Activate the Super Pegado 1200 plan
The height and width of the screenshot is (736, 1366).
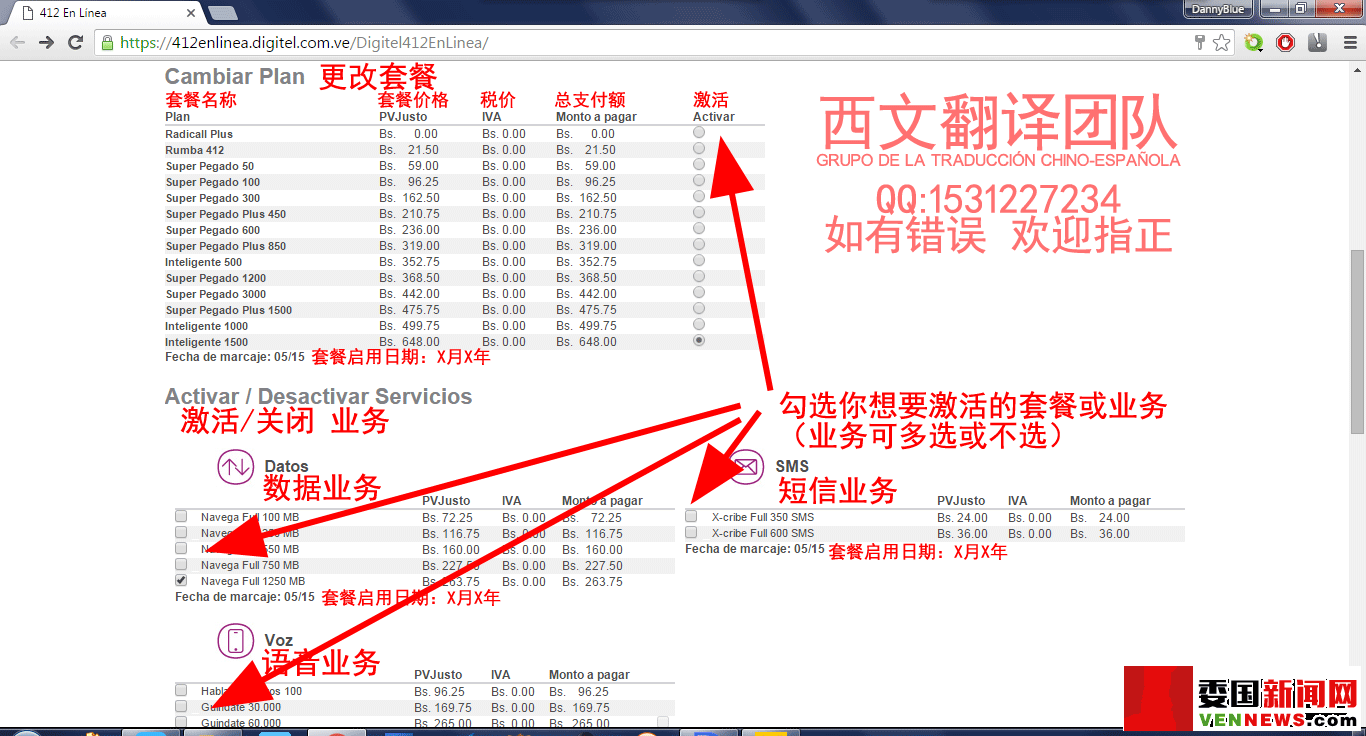pos(699,277)
